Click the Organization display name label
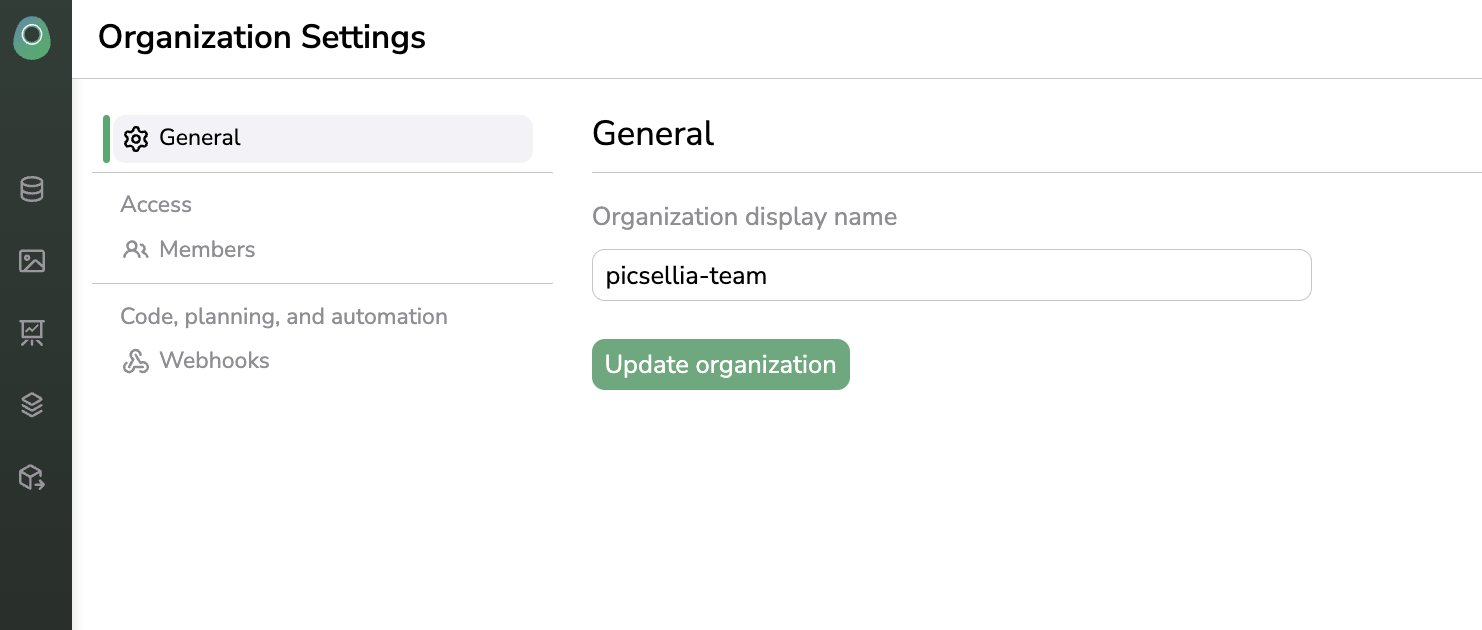The height and width of the screenshot is (630, 1482). click(744, 217)
